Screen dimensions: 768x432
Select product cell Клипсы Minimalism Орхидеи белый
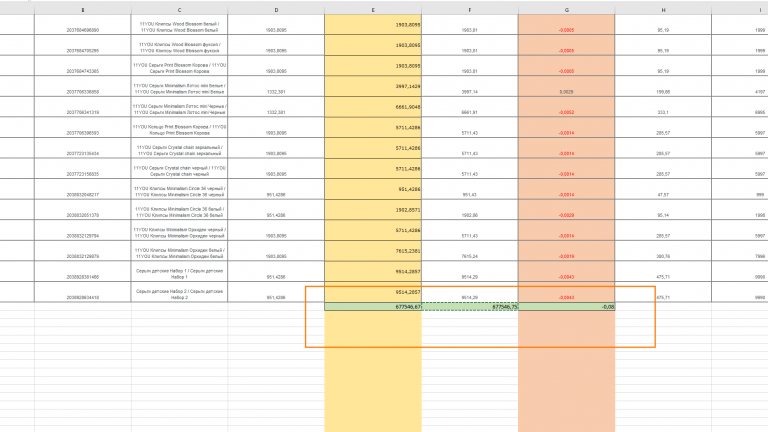coord(179,251)
